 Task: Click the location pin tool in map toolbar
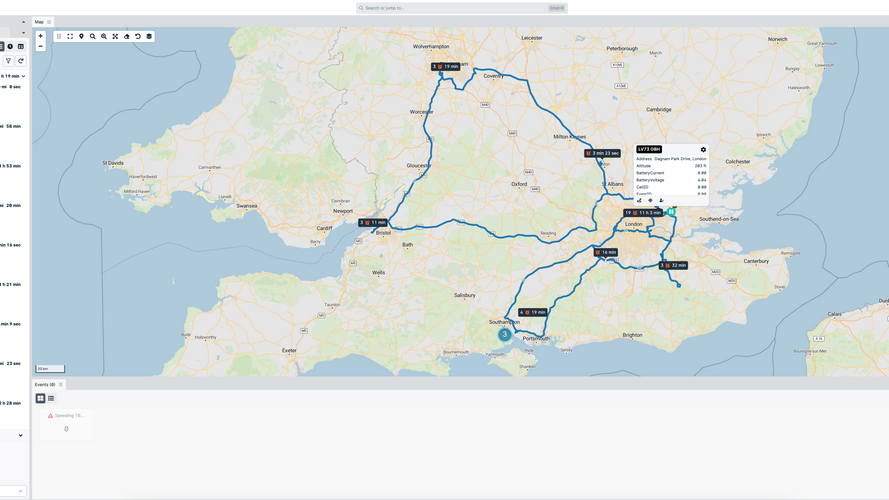(82, 36)
